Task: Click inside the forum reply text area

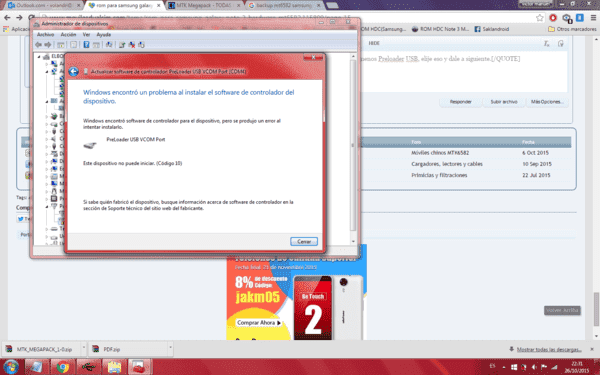Action: point(463,73)
